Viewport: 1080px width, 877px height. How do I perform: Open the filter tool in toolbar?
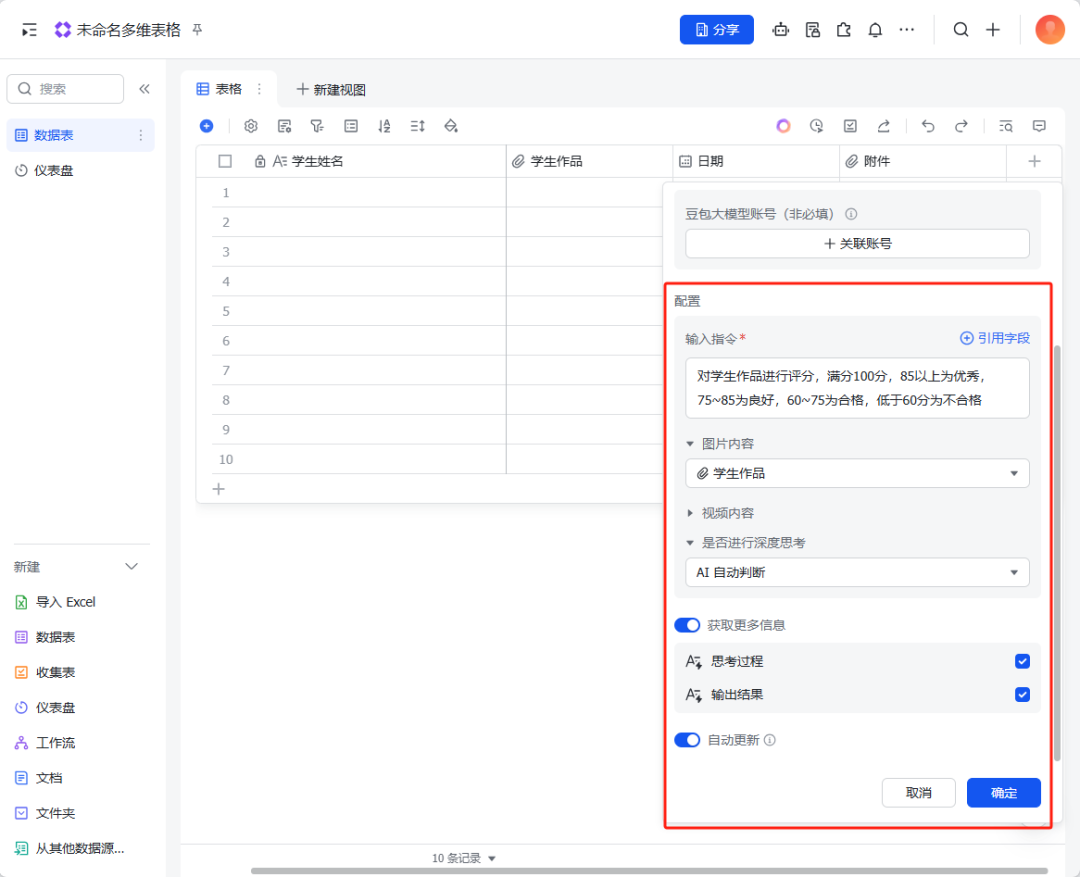point(317,126)
